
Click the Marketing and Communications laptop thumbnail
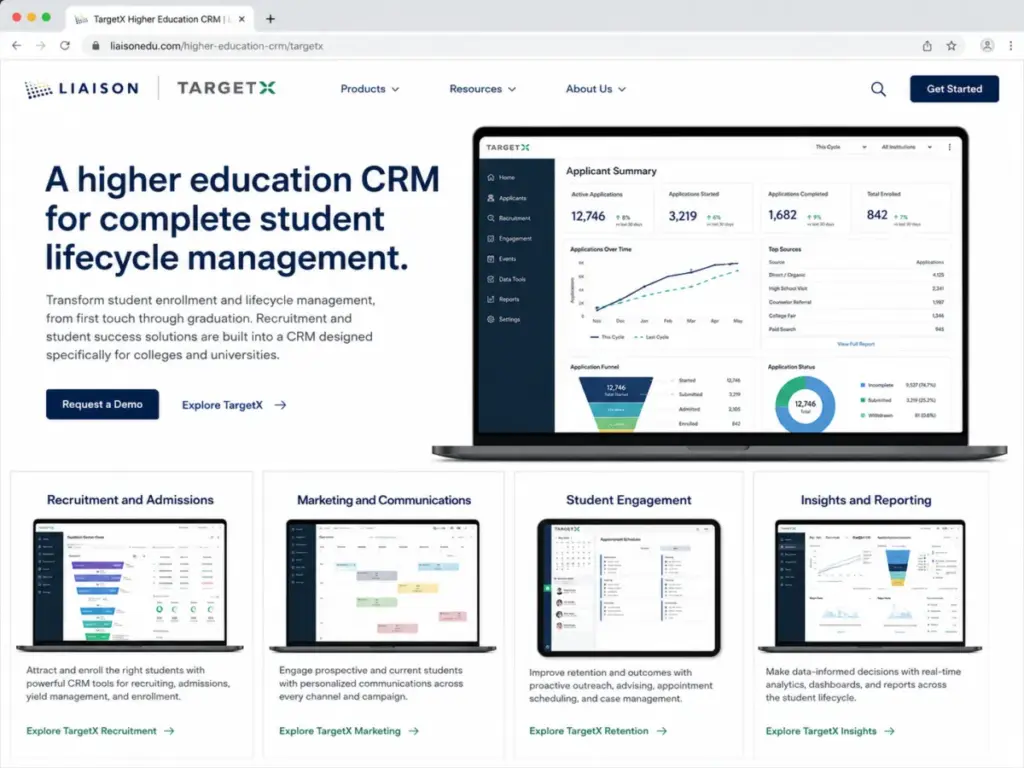click(x=383, y=585)
